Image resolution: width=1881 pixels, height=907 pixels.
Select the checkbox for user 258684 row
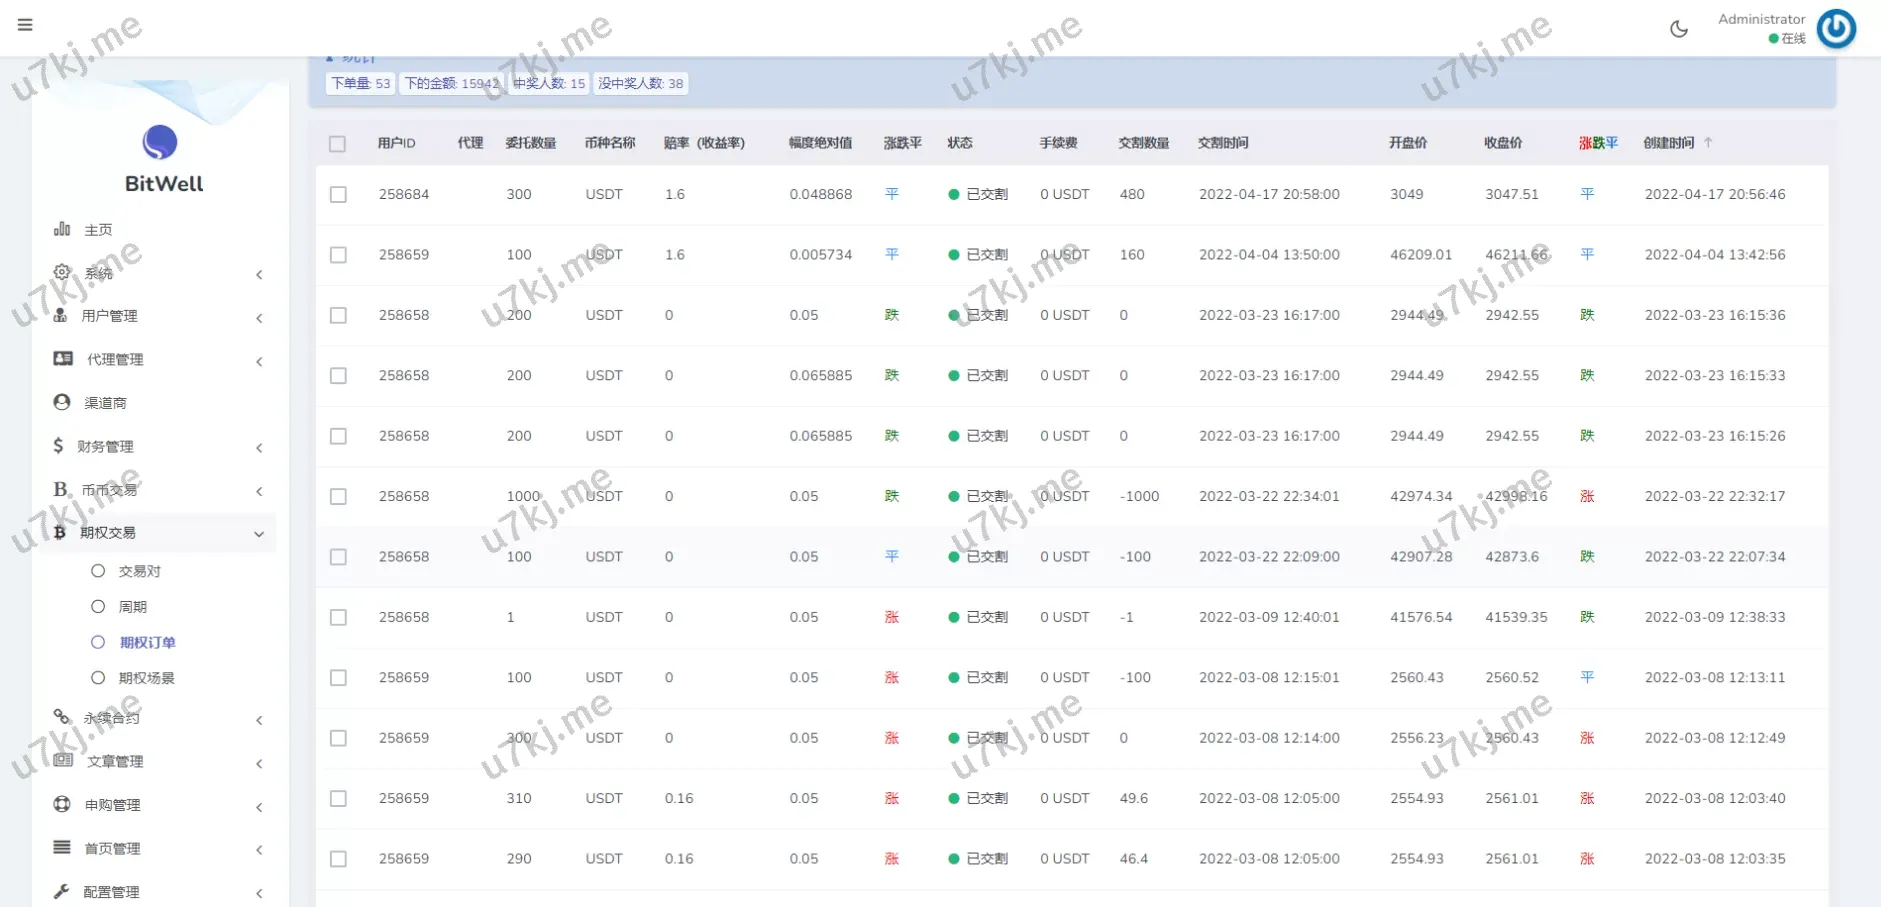(x=339, y=195)
